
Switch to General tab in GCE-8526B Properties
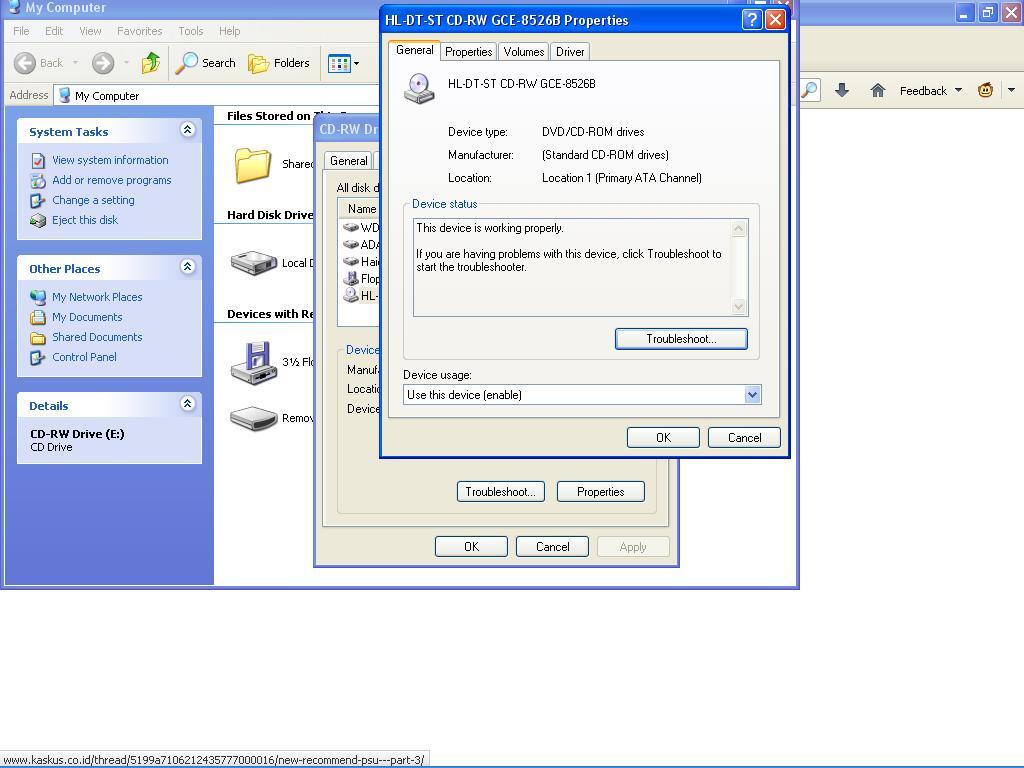(x=414, y=50)
